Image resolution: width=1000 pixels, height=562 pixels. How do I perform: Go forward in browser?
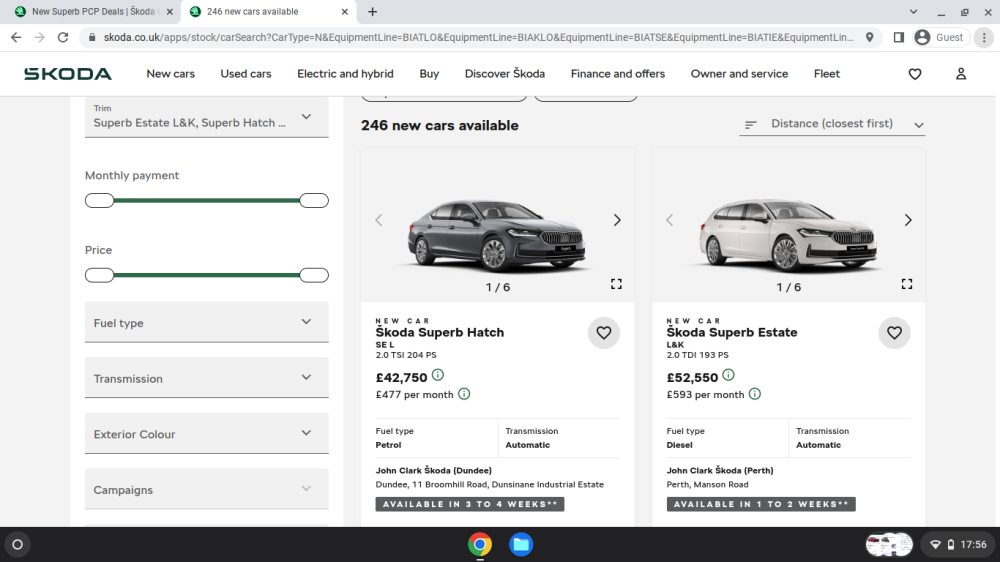40,38
